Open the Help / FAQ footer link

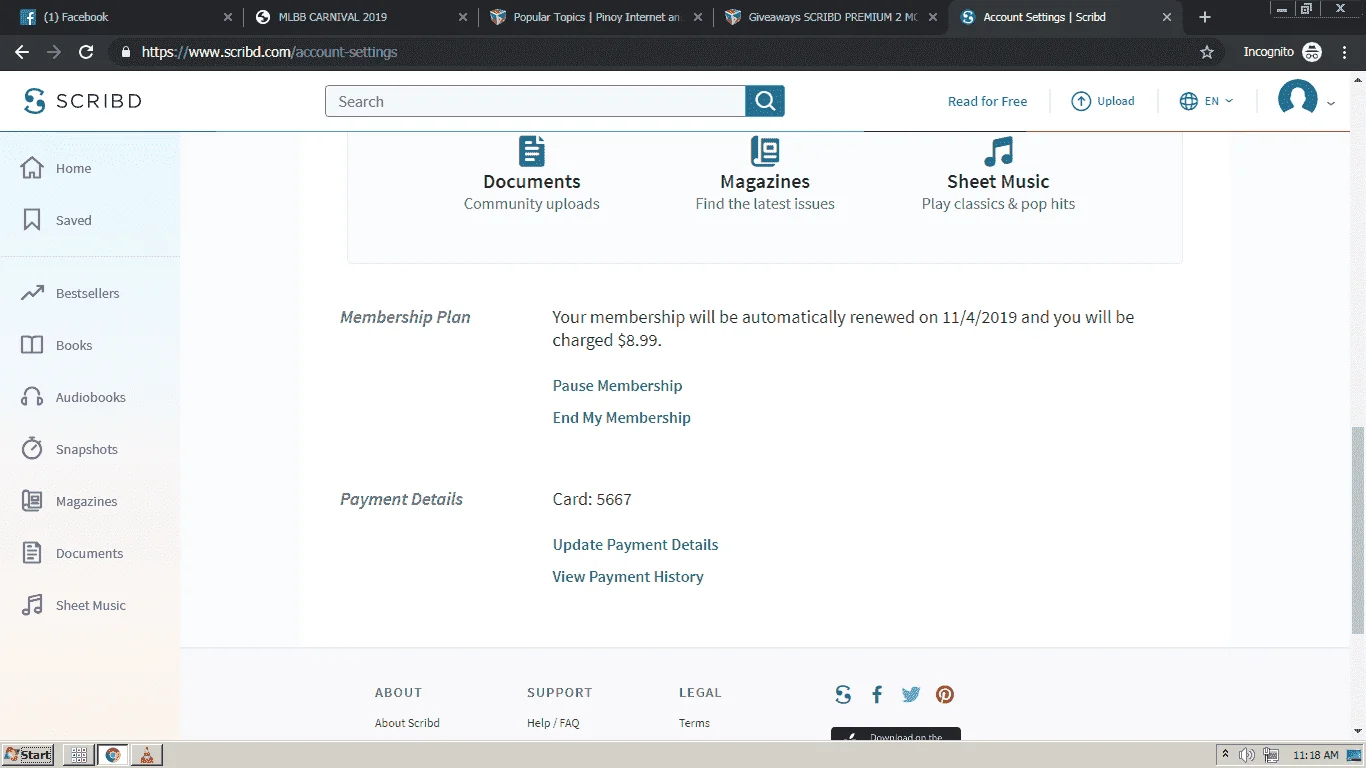pyautogui.click(x=553, y=723)
